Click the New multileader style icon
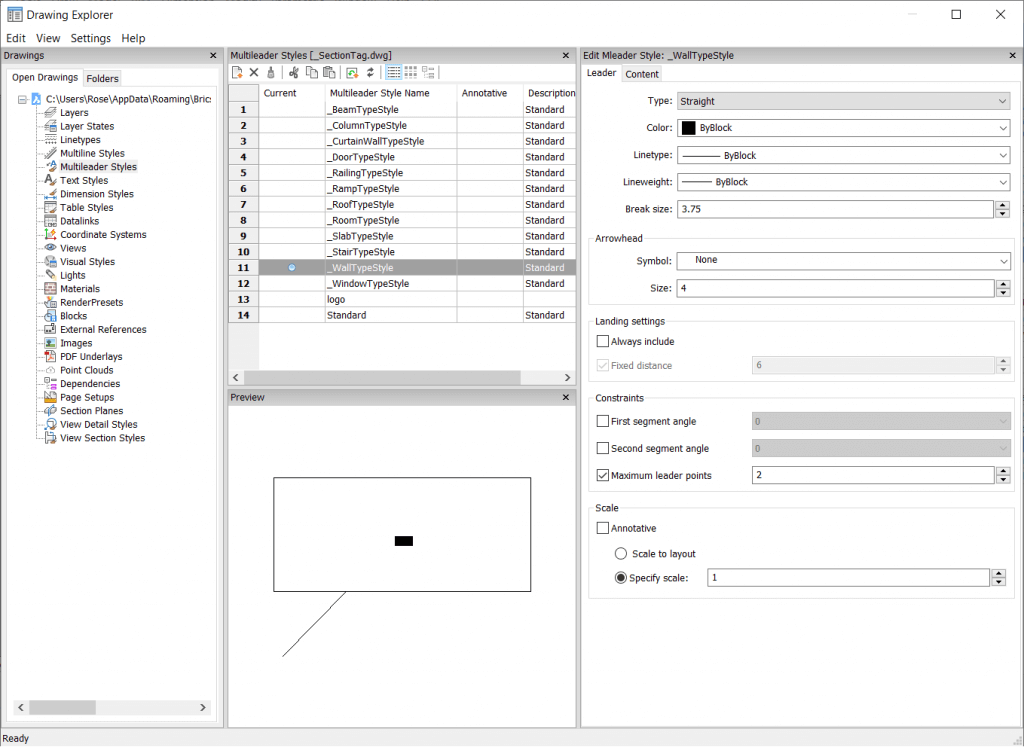This screenshot has width=1024, height=747. click(238, 72)
